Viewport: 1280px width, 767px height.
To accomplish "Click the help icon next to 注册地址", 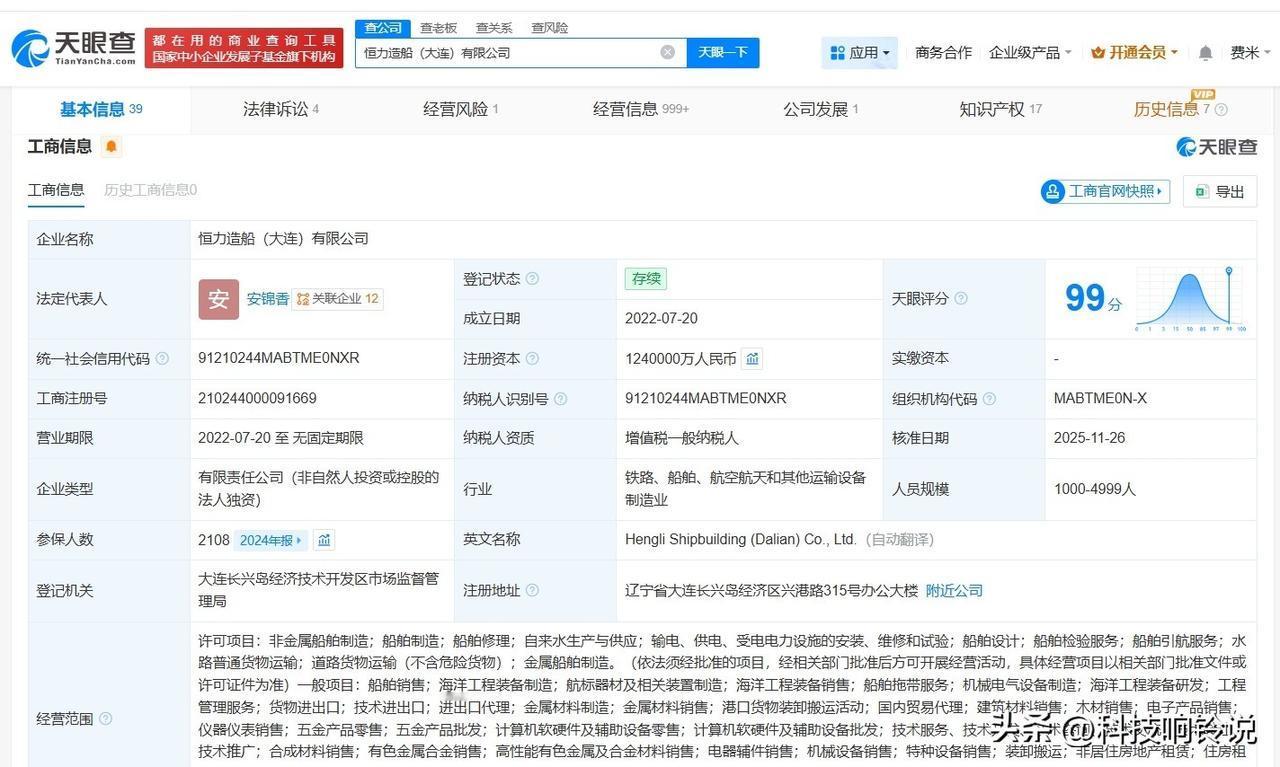I will [532, 590].
